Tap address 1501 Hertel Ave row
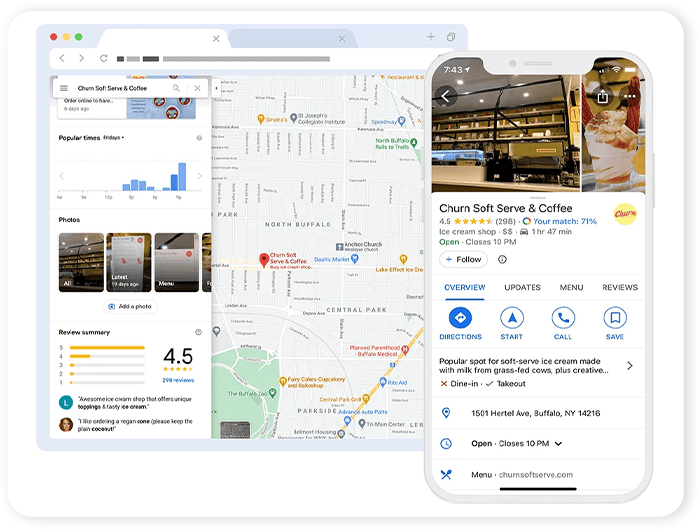Screen dimensions: 700x530 [538, 413]
